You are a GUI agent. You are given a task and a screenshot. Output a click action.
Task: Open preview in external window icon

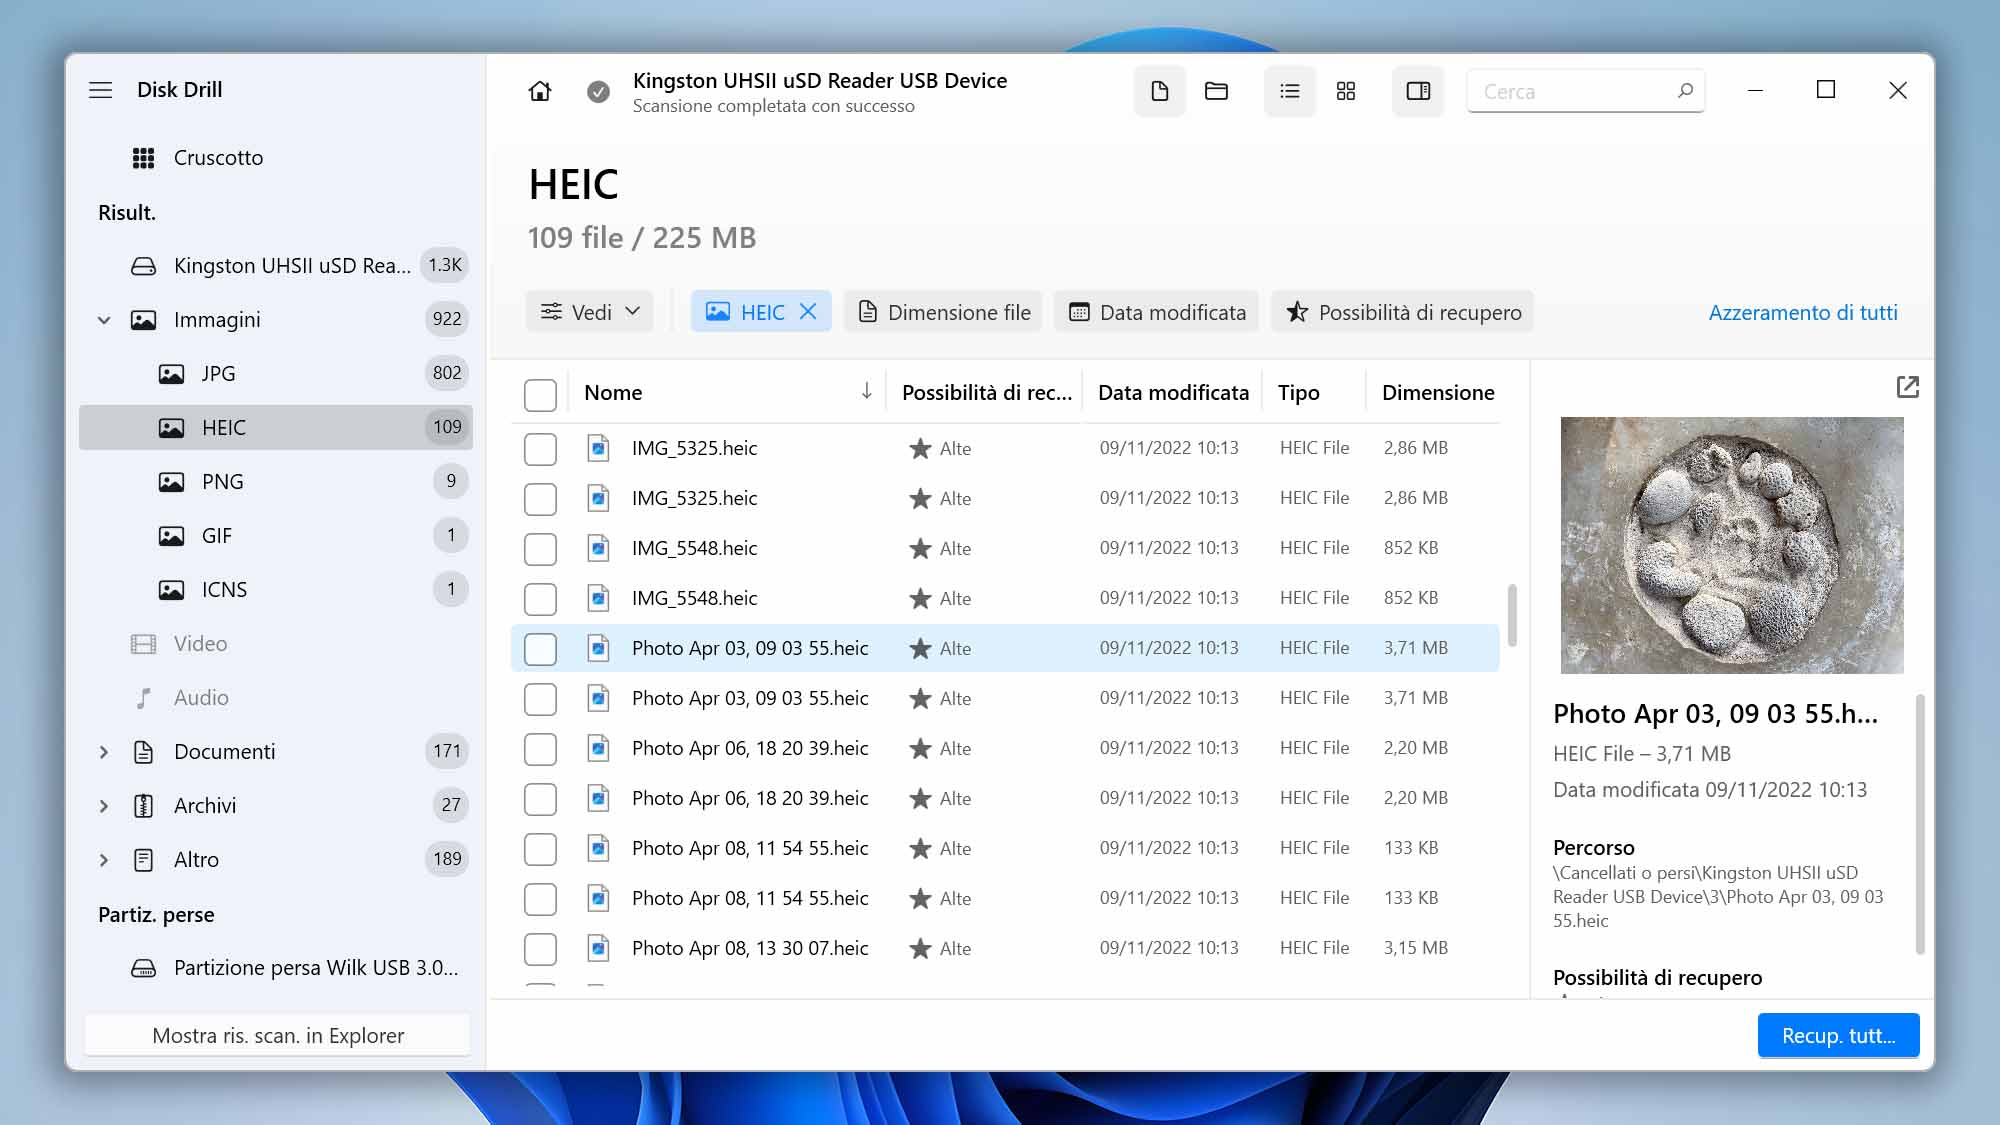[1907, 387]
